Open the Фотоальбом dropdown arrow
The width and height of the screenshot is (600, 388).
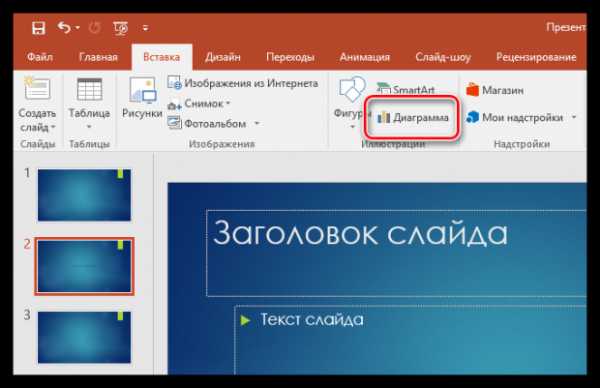click(x=257, y=123)
